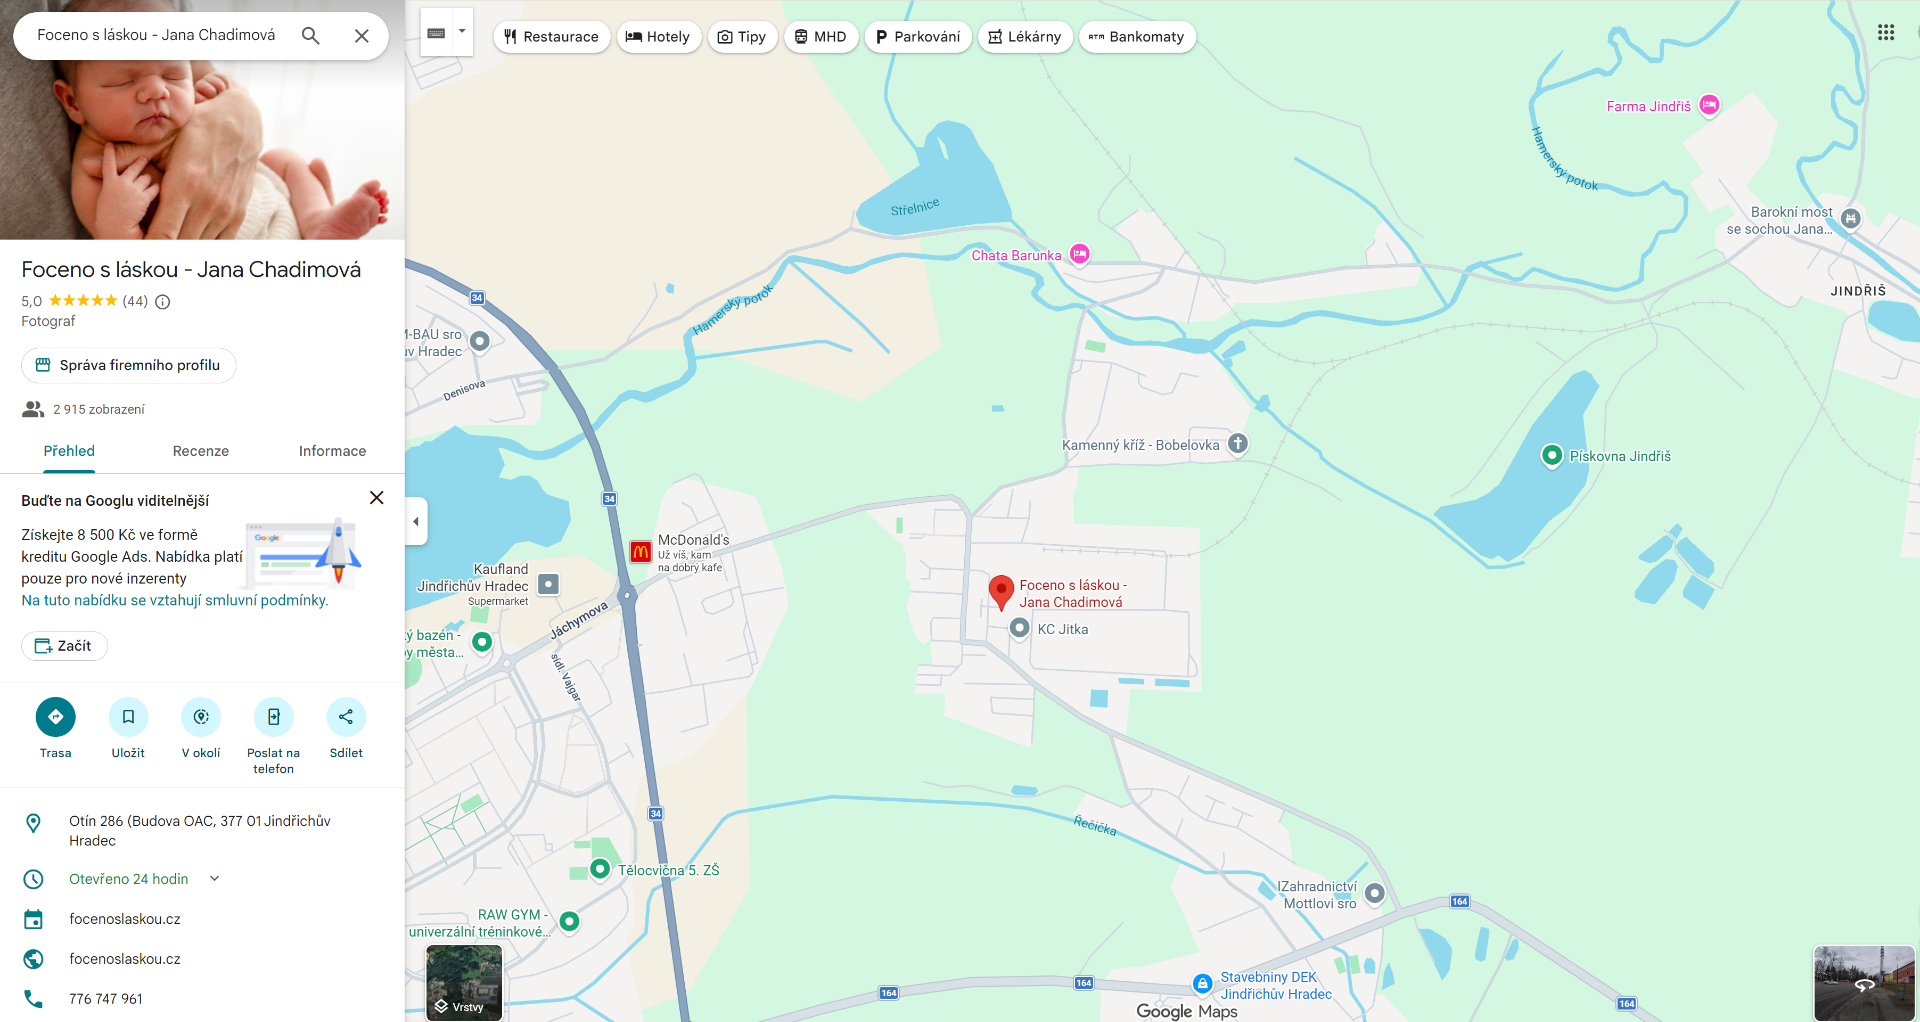Expand the opening hours dropdown

pyautogui.click(x=214, y=879)
